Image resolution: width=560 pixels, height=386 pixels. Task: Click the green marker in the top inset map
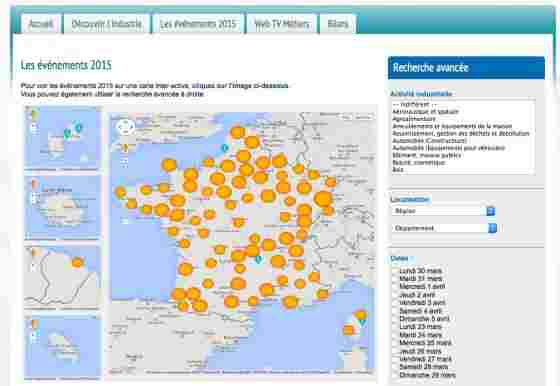point(67,134)
